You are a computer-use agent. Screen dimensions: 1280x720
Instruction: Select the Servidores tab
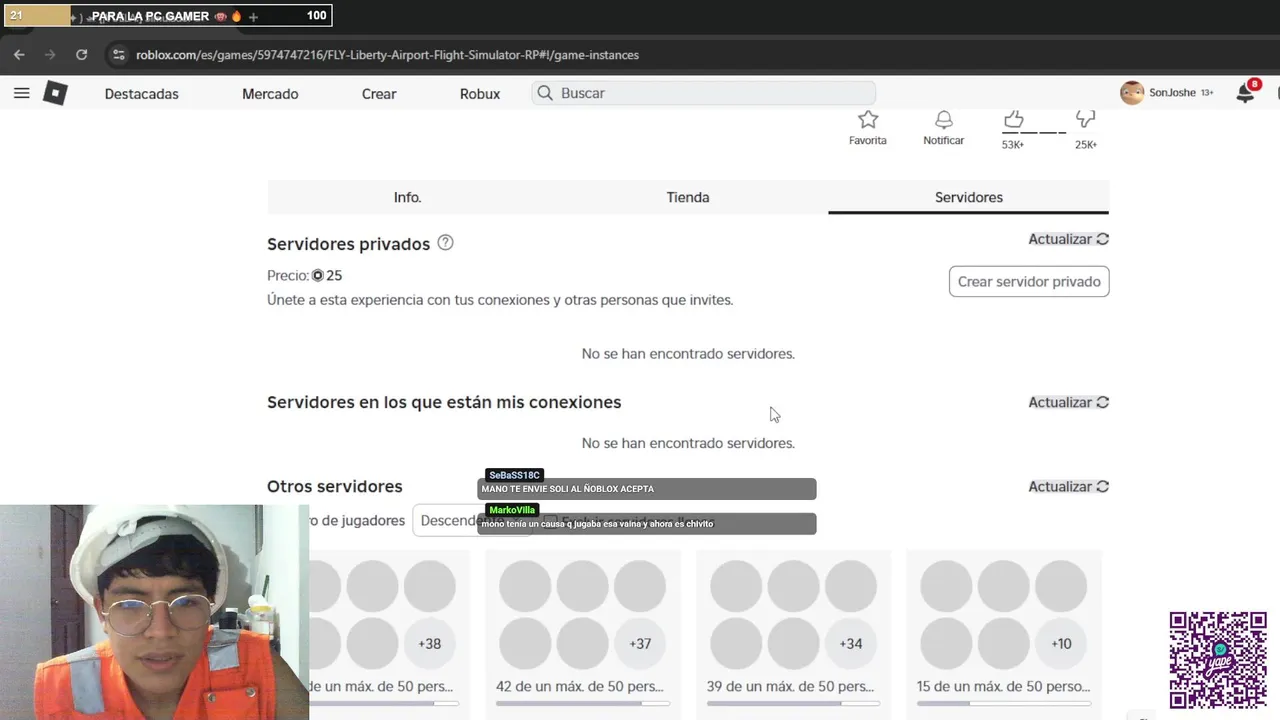point(969,197)
